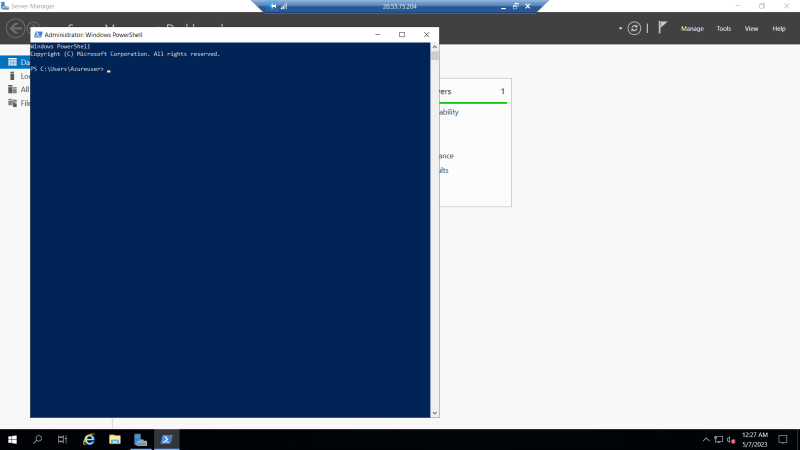The image size is (800, 450).
Task: Minimize the remote desktop session bar
Action: [503, 7]
